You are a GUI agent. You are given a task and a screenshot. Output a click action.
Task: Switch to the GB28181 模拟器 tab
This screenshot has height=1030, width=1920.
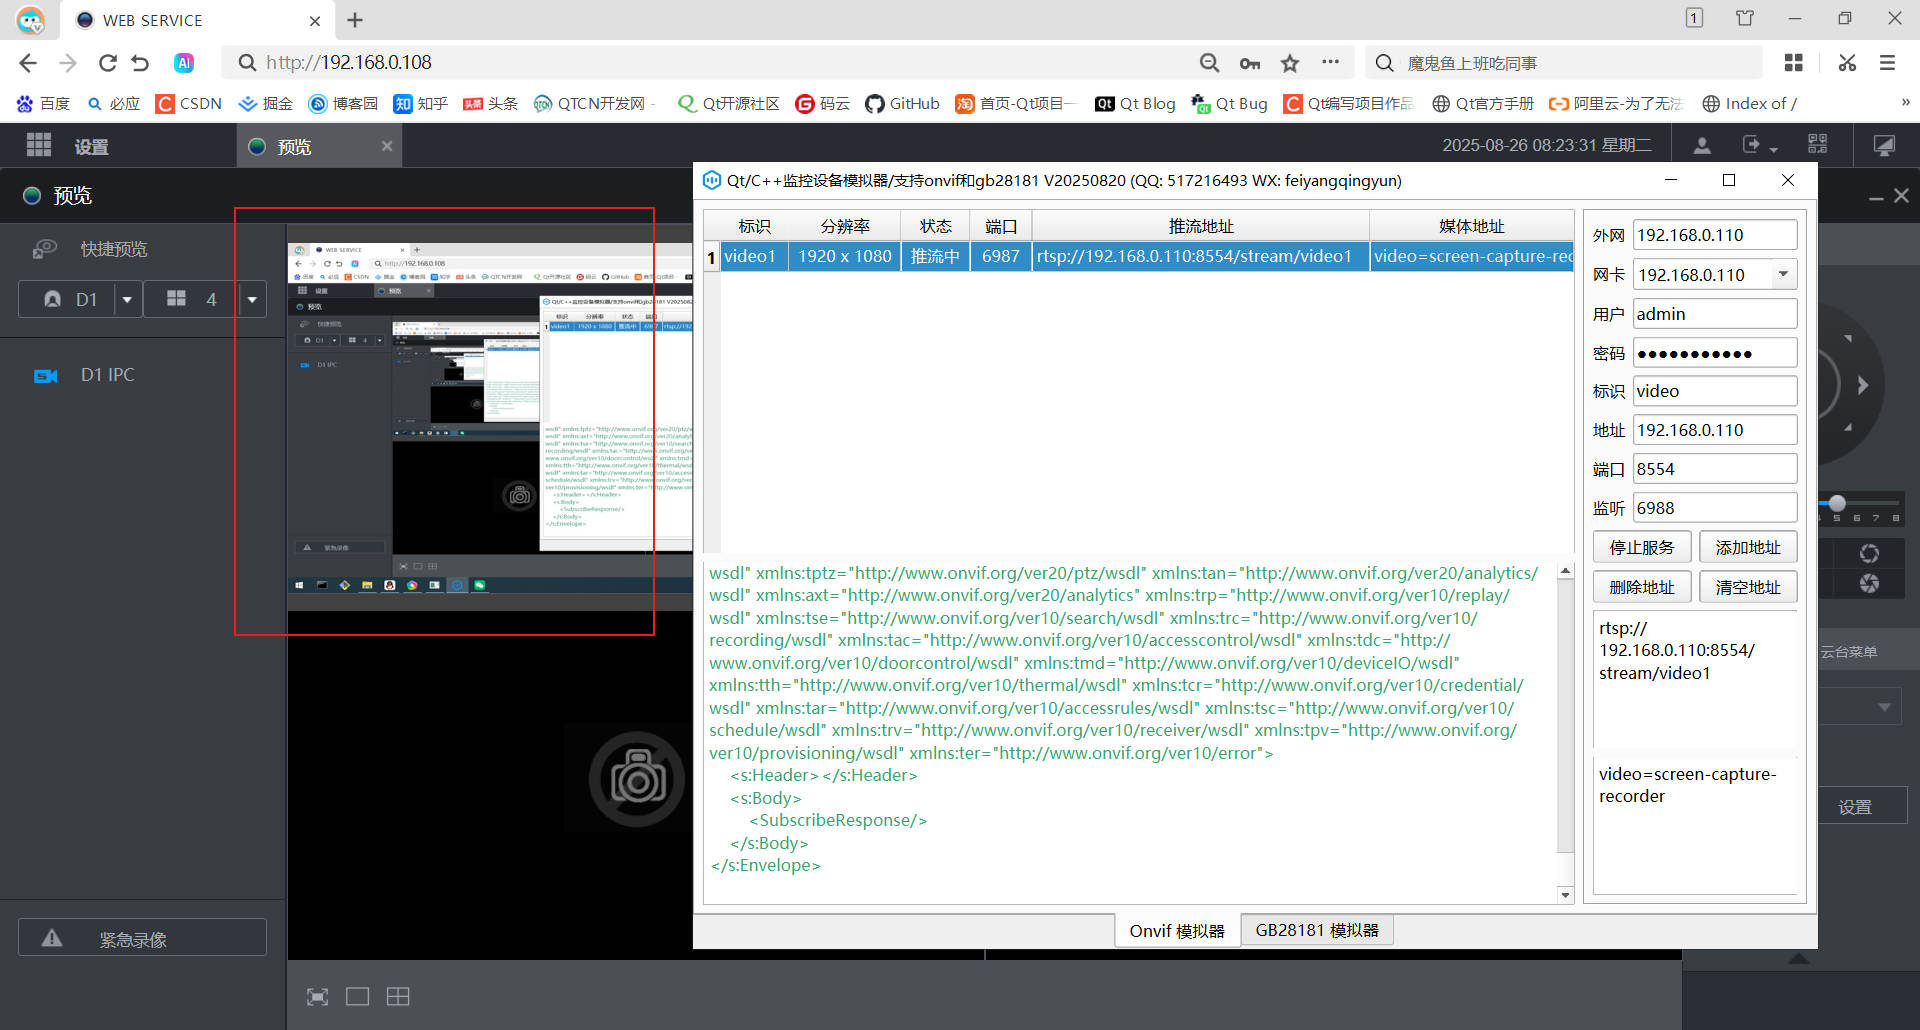point(1317,929)
